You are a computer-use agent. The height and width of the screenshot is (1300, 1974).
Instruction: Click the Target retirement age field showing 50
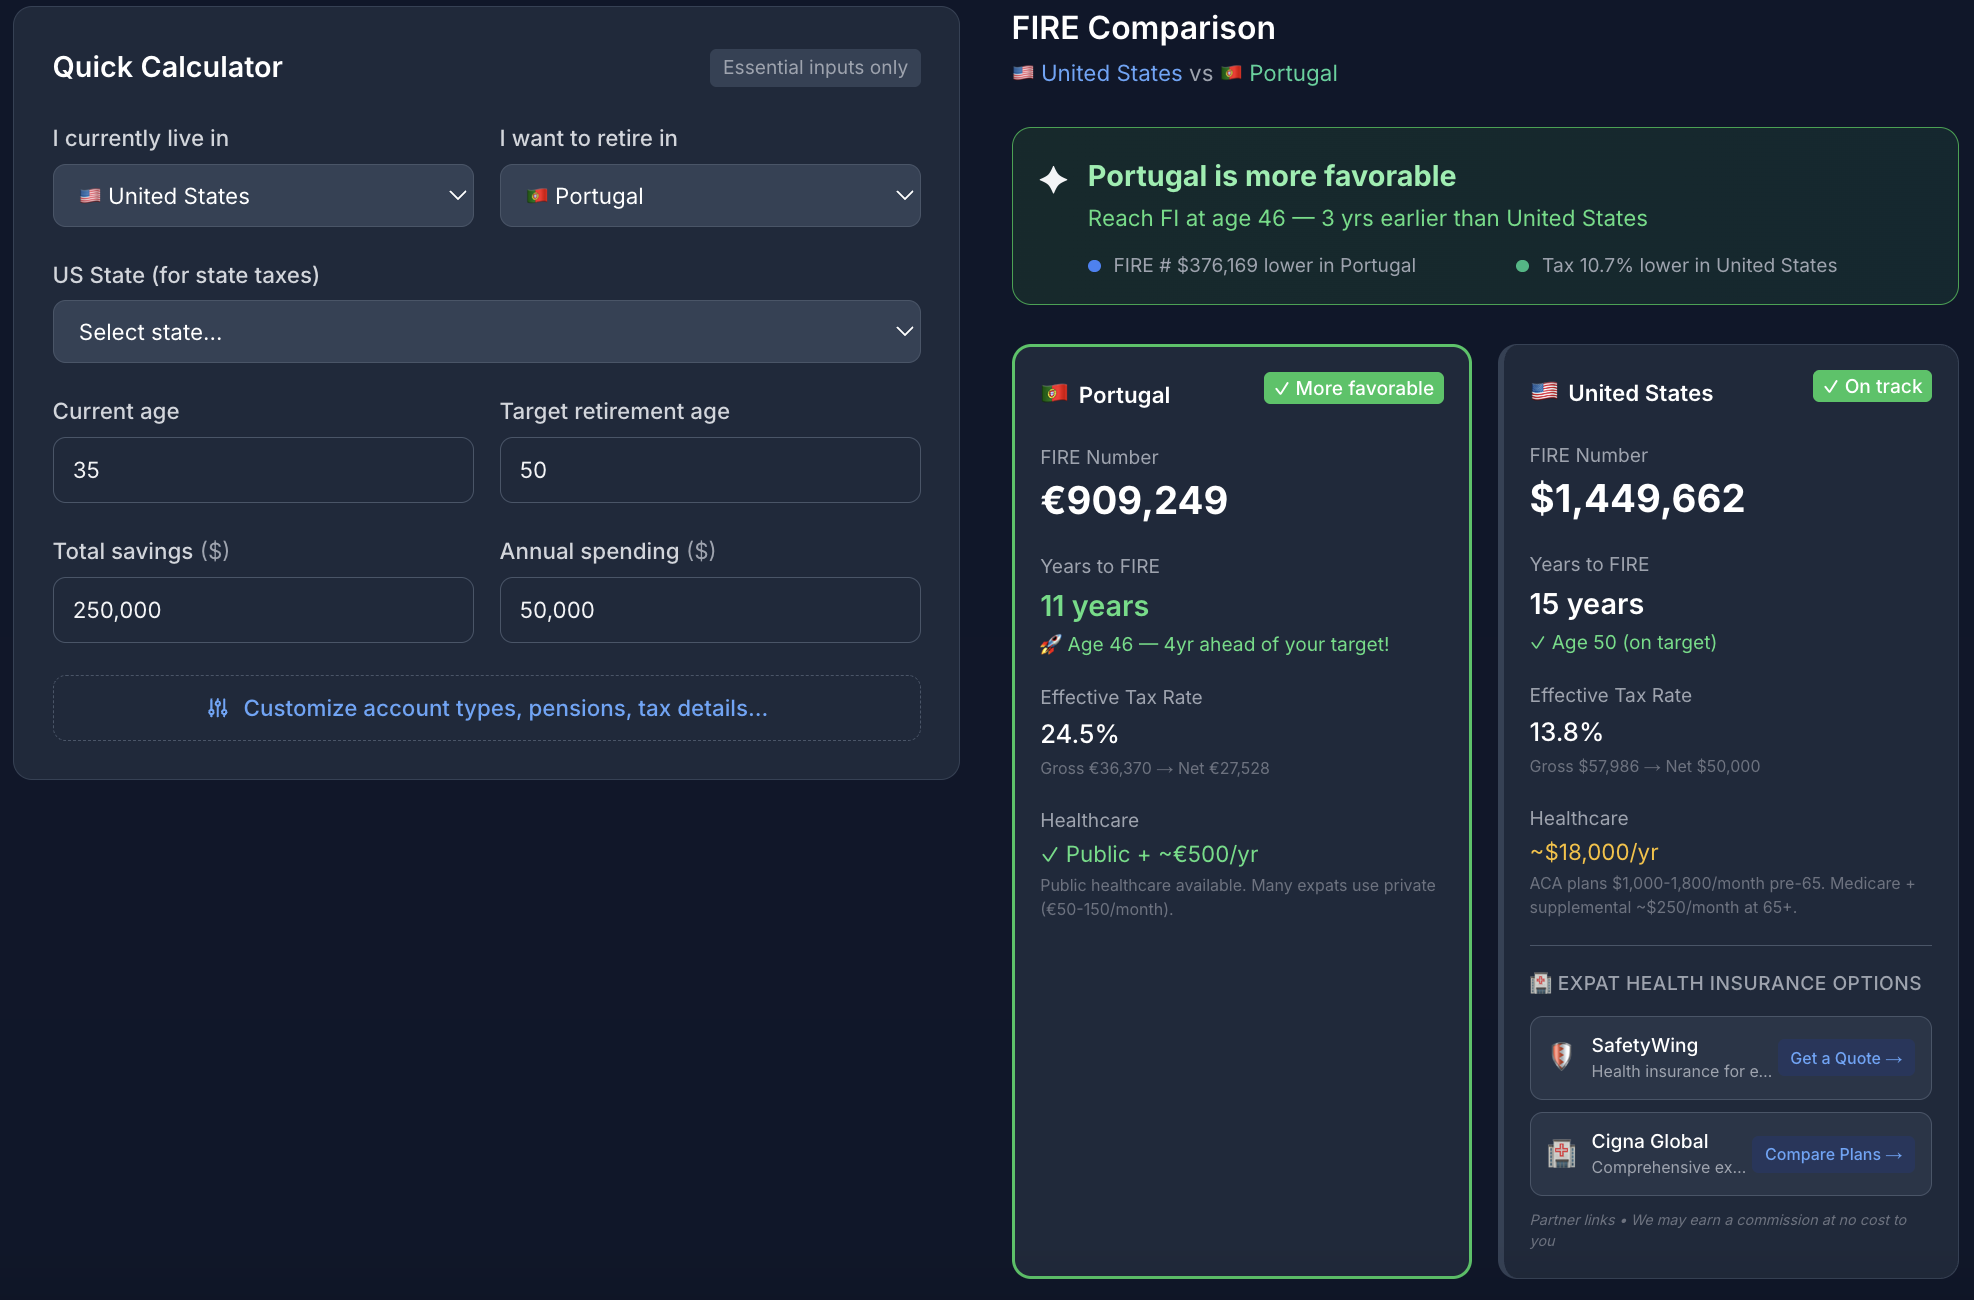(x=710, y=470)
